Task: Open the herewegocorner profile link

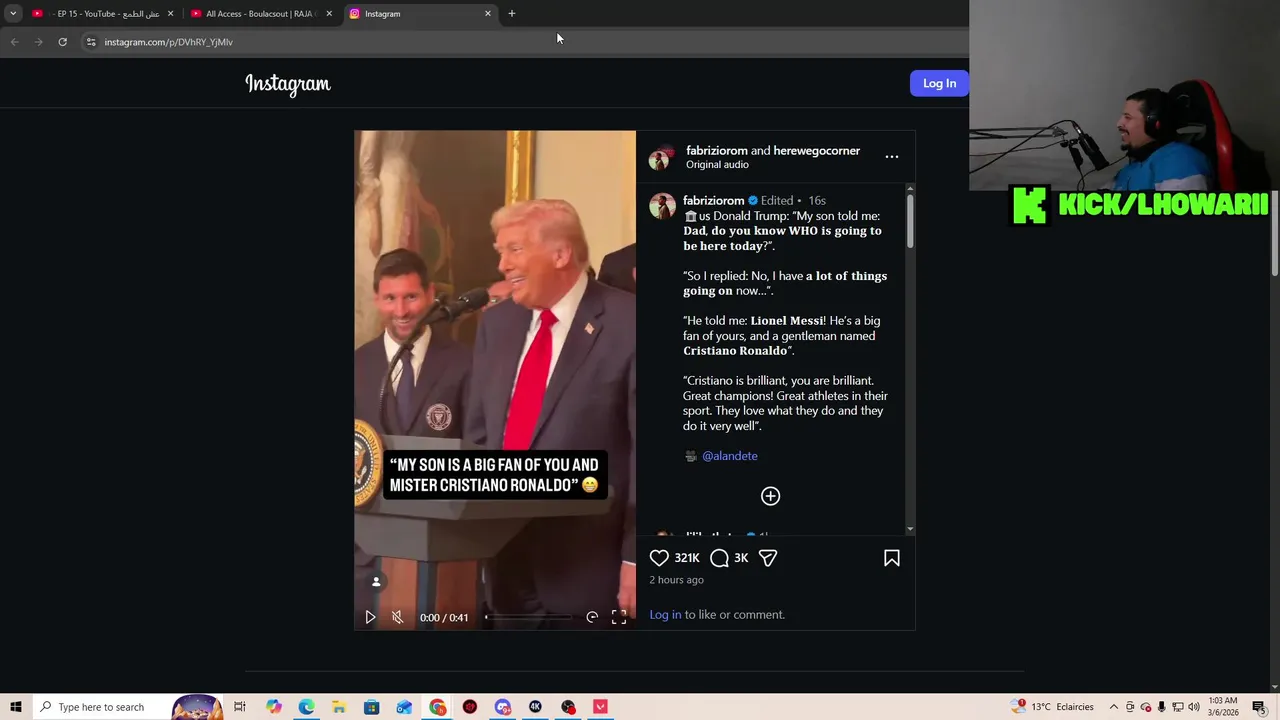Action: (x=816, y=150)
